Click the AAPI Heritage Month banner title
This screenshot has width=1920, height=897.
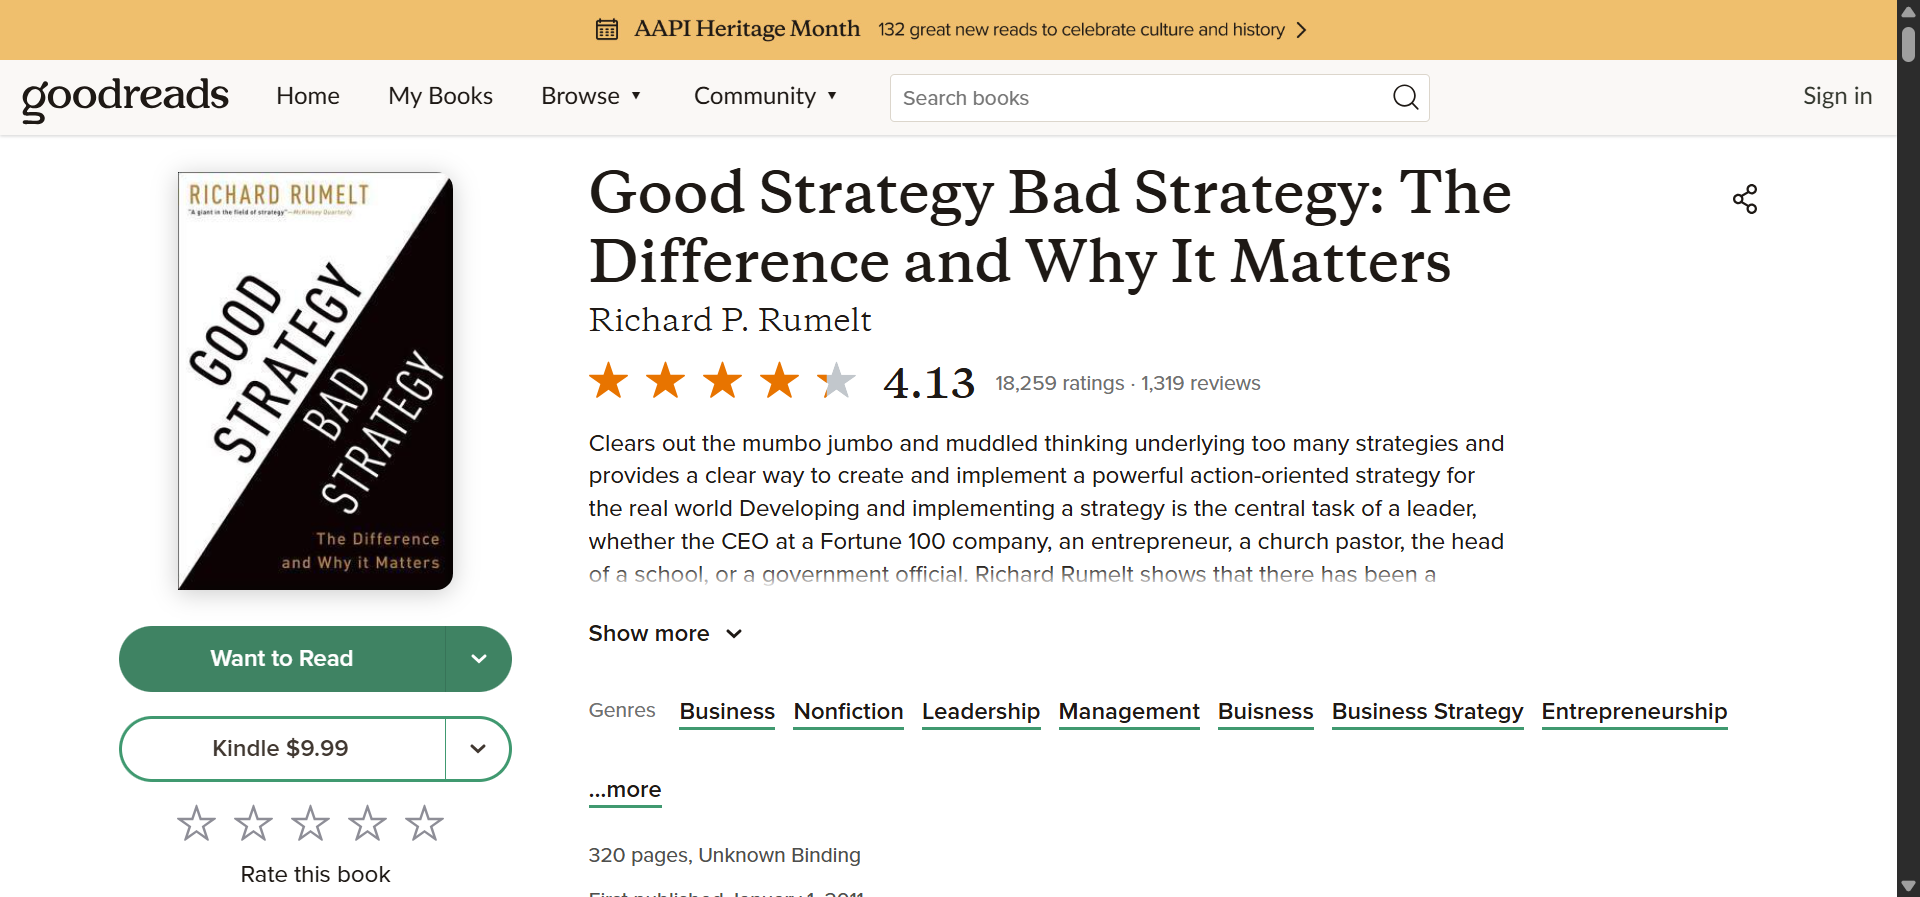(x=747, y=29)
